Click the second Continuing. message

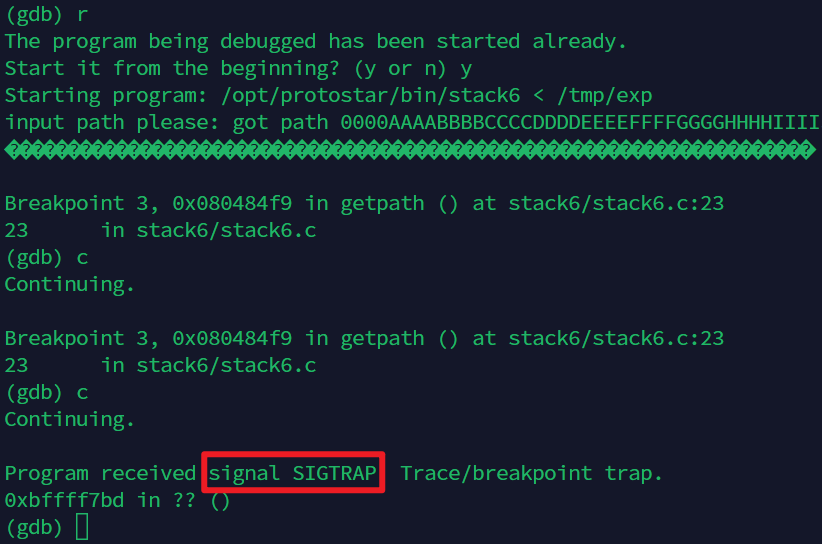(x=70, y=420)
